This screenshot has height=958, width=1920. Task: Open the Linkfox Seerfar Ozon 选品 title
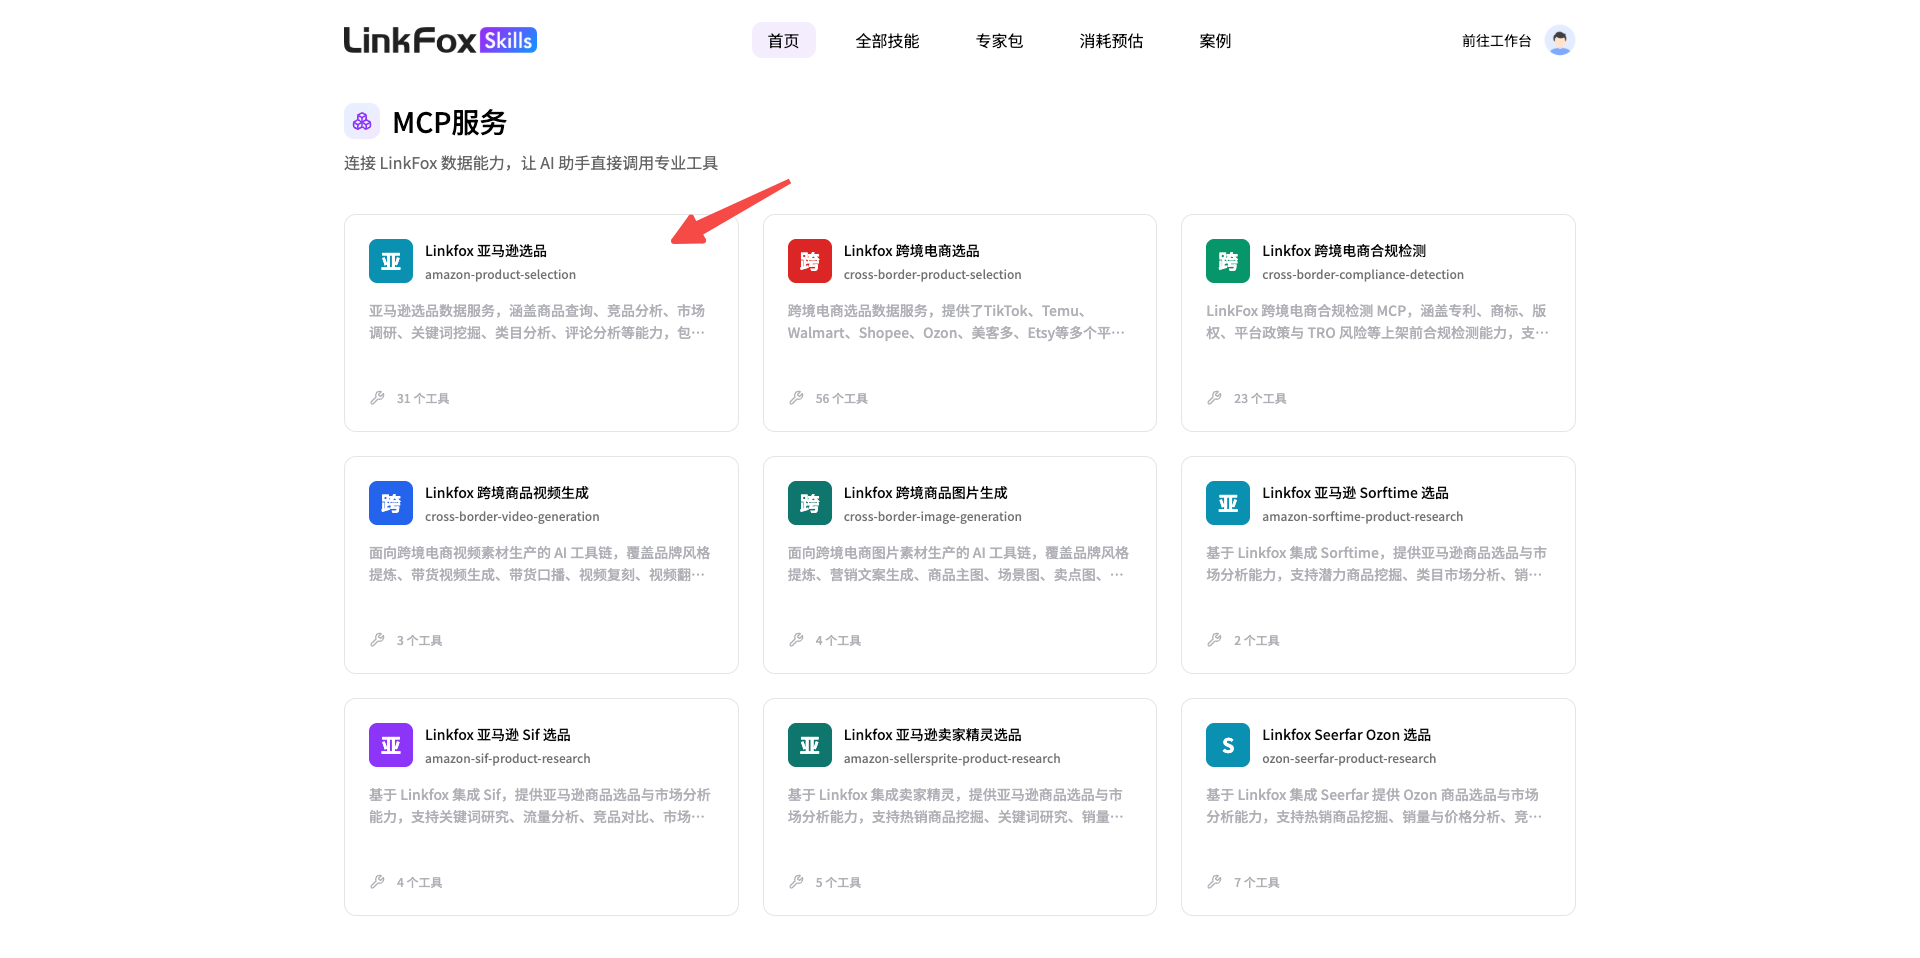[1346, 735]
